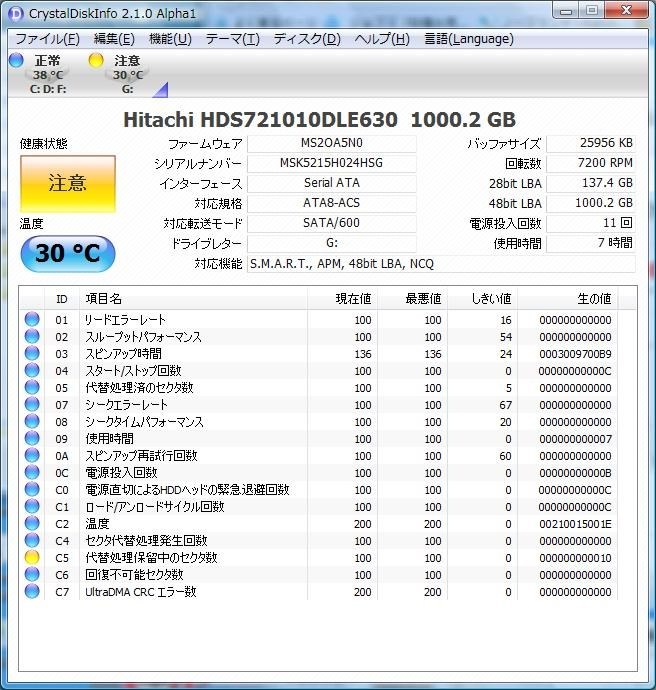656x690 pixels.
Task: Click the 生の値 column header
Action: 568,299
